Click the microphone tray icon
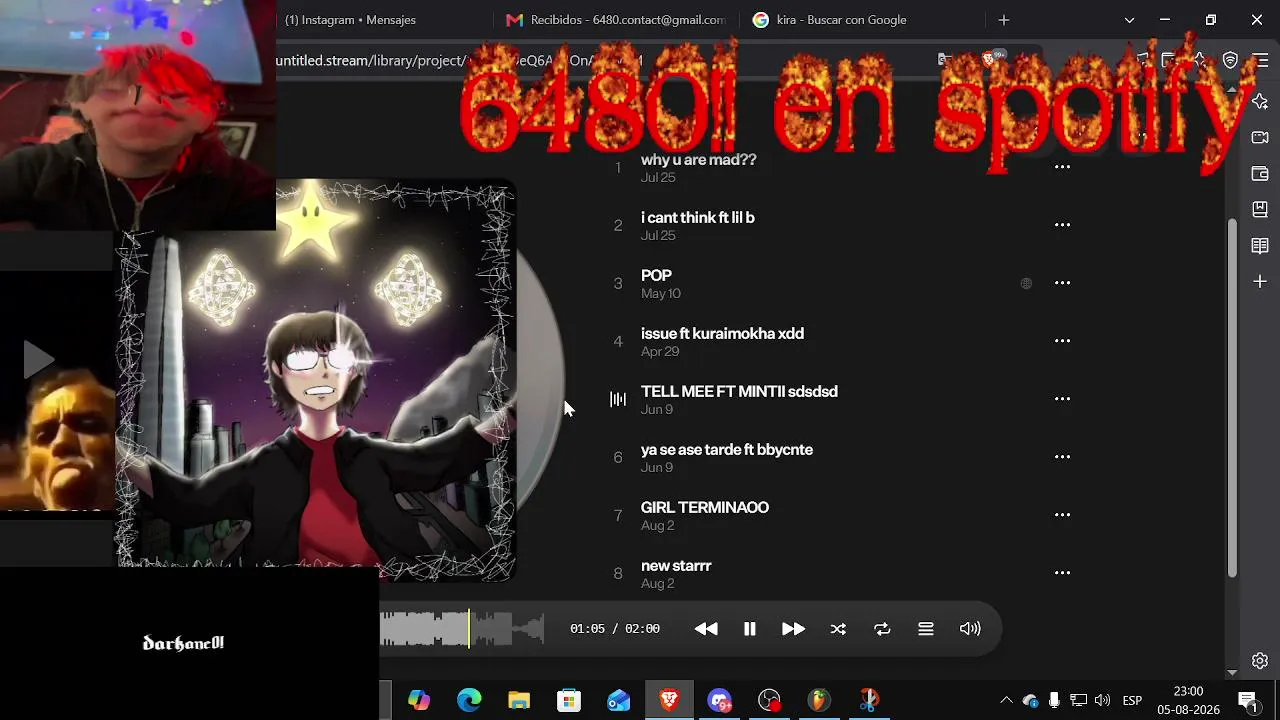 coord(1054,700)
